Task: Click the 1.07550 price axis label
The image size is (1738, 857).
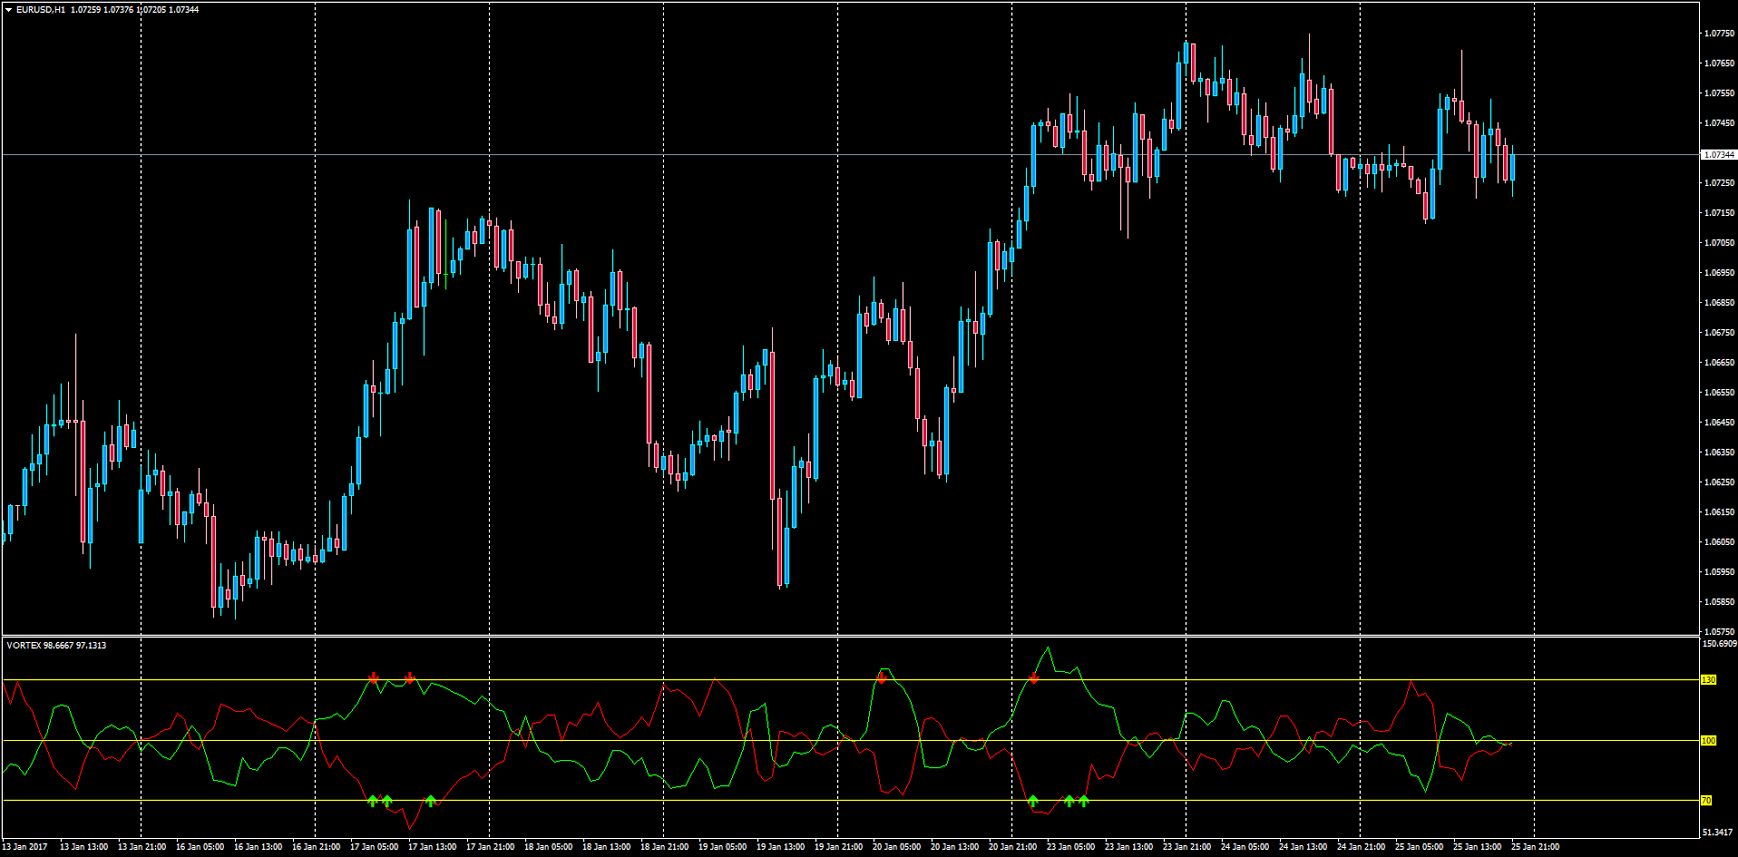Action: 1719,93
